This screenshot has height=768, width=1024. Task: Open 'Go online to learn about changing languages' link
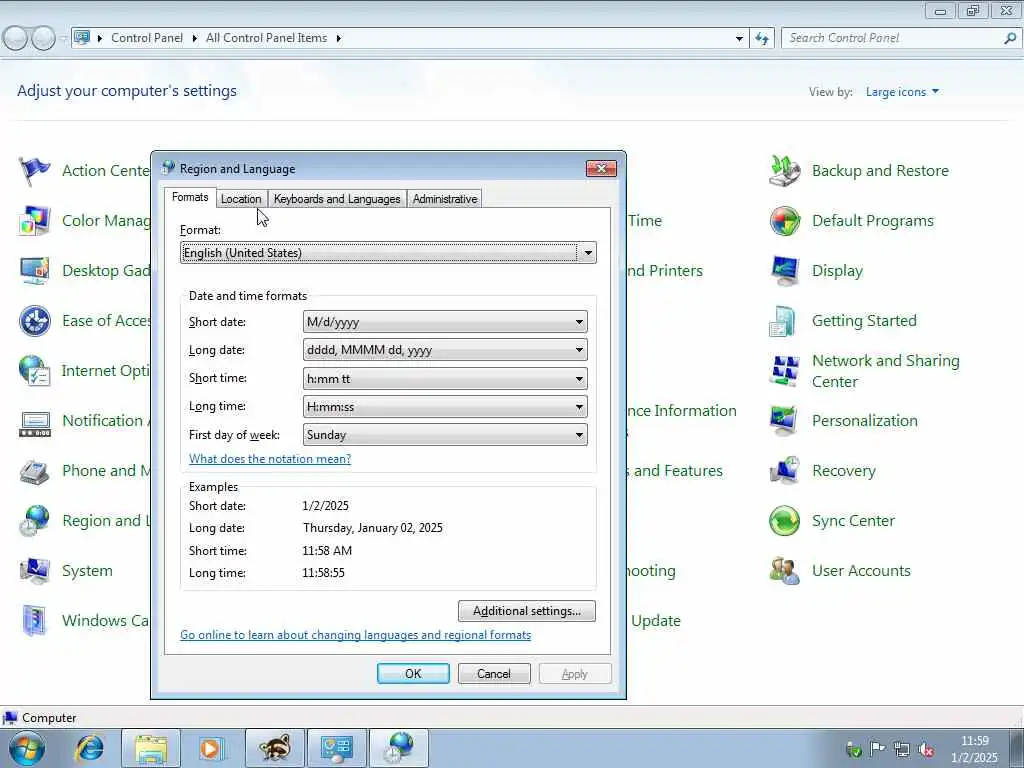tap(355, 635)
